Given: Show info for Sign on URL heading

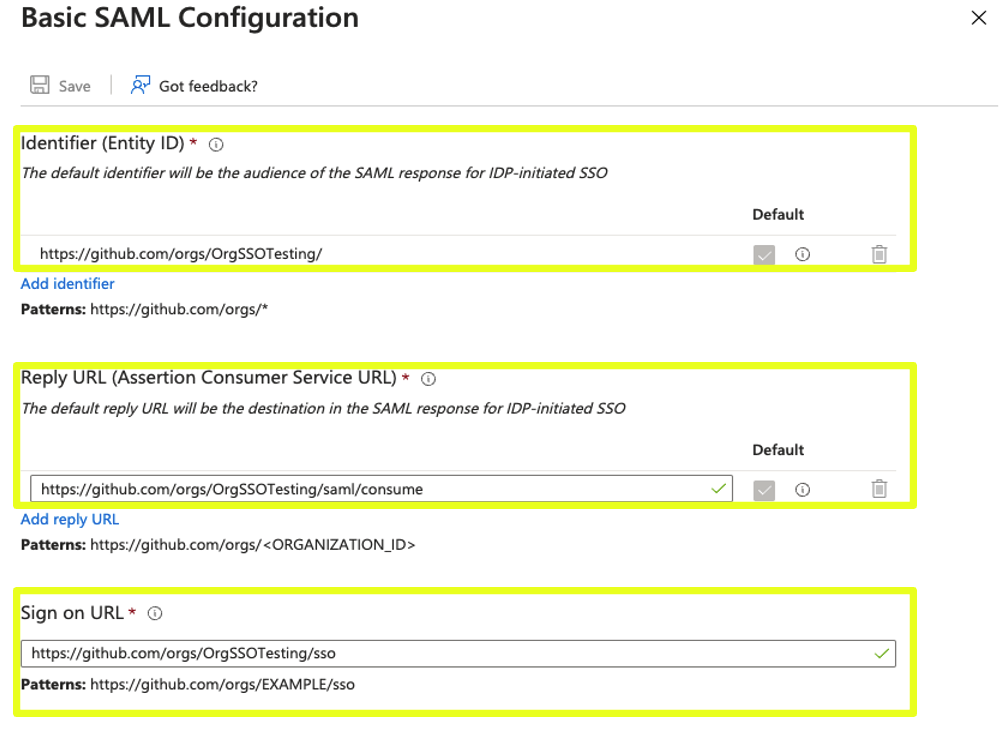Looking at the screenshot, I should (x=155, y=614).
